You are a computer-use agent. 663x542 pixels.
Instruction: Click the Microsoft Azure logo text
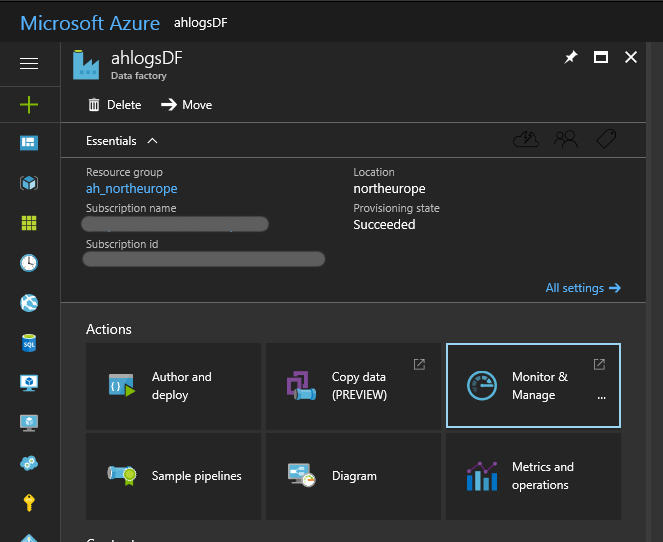(x=90, y=23)
